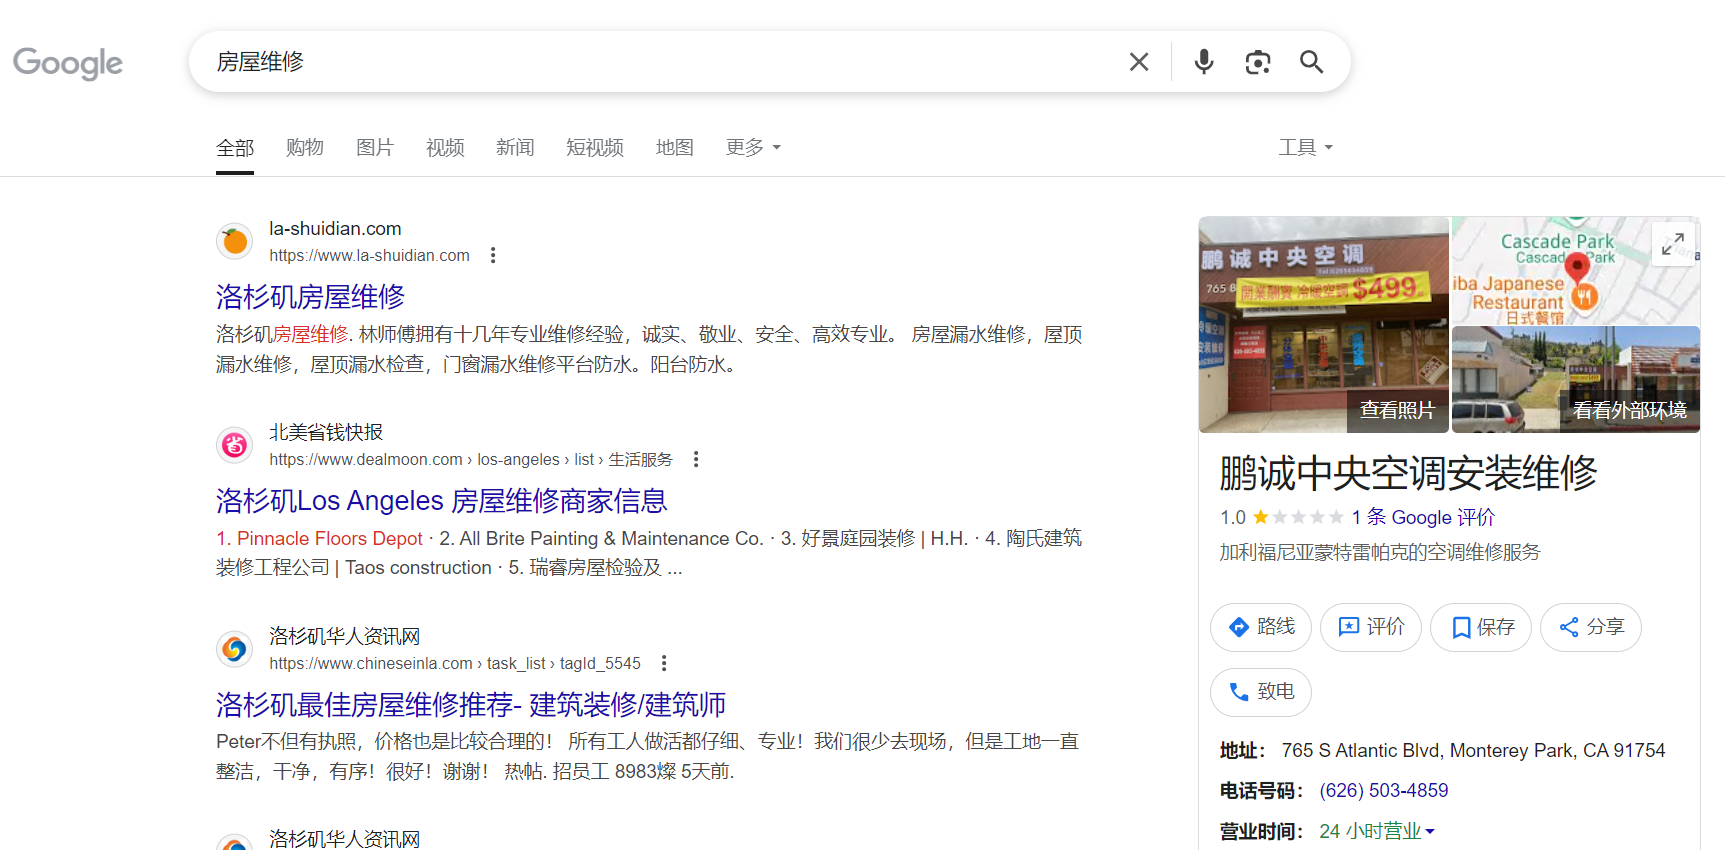
Task: Open 洛杉矶Los Angeles 房屋维修商家信息 link
Action: point(442,501)
